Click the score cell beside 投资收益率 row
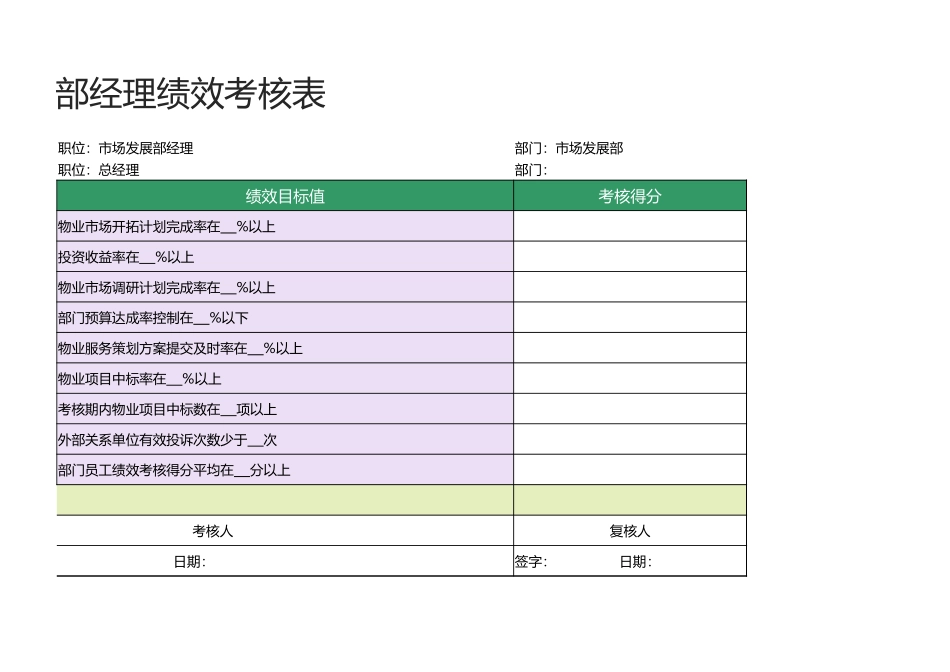 (x=629, y=256)
